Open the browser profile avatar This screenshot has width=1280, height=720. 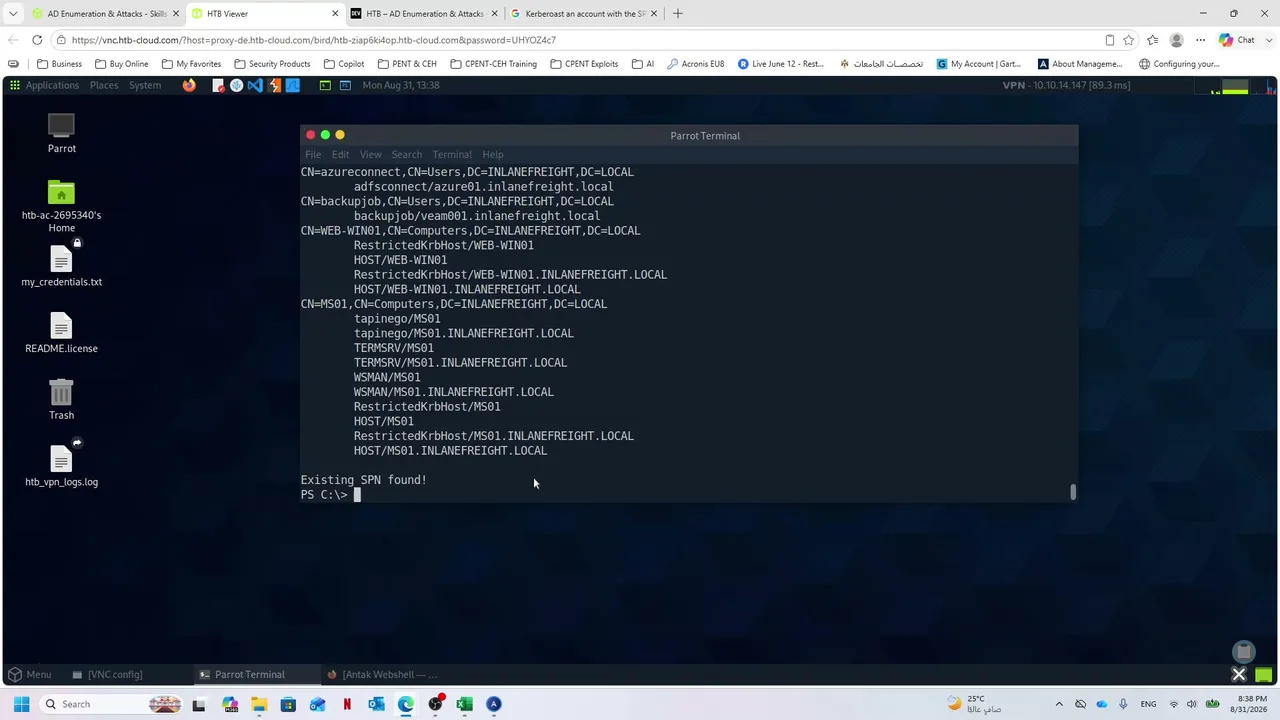1176,40
